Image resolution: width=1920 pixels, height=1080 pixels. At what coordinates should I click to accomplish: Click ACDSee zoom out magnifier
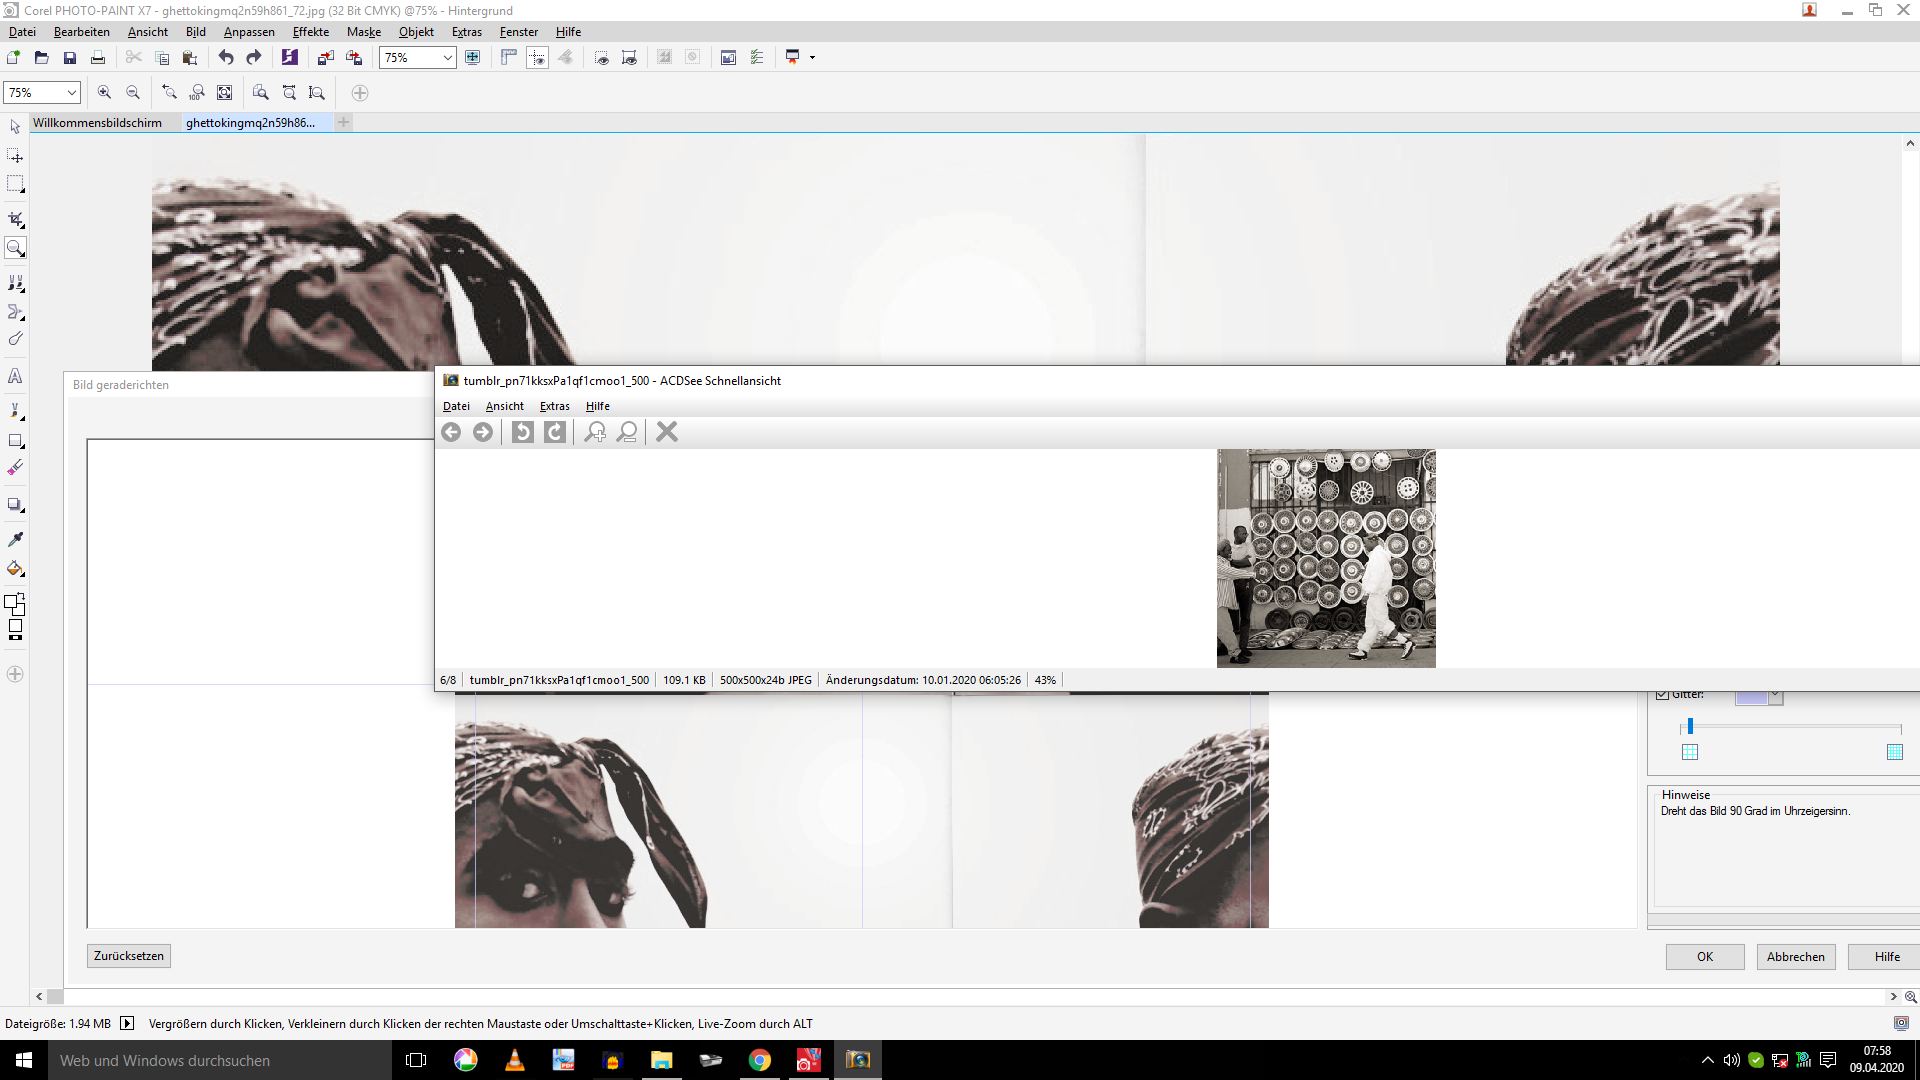pyautogui.click(x=627, y=432)
